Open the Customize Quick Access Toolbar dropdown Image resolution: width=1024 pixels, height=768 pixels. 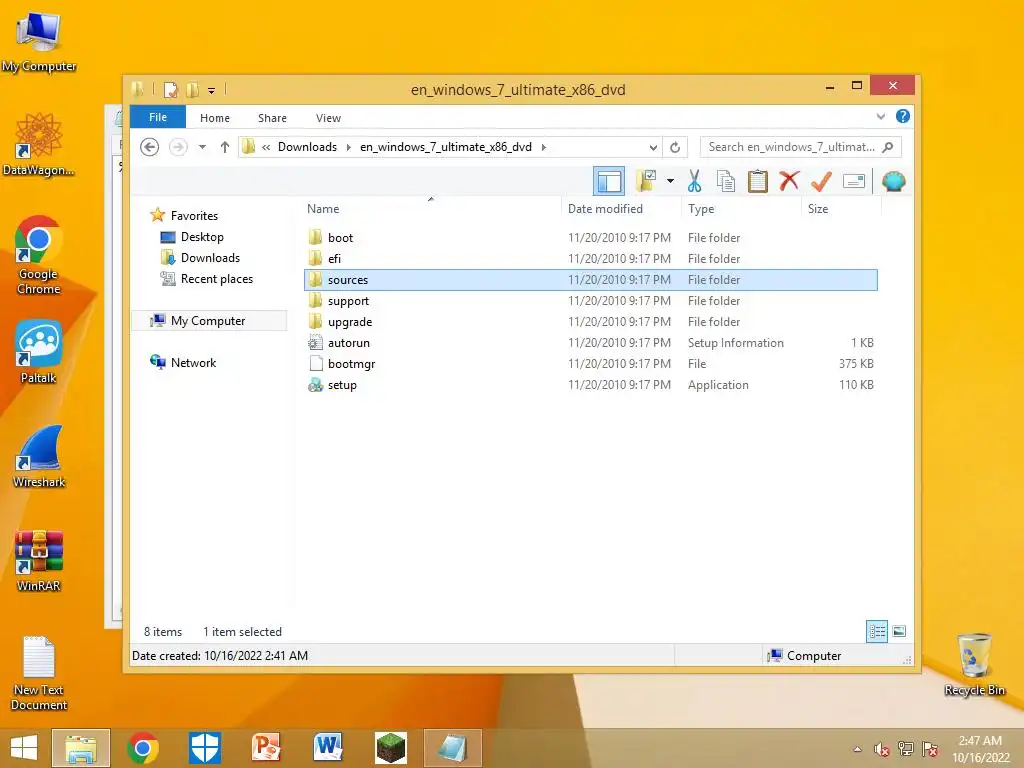coord(212,91)
